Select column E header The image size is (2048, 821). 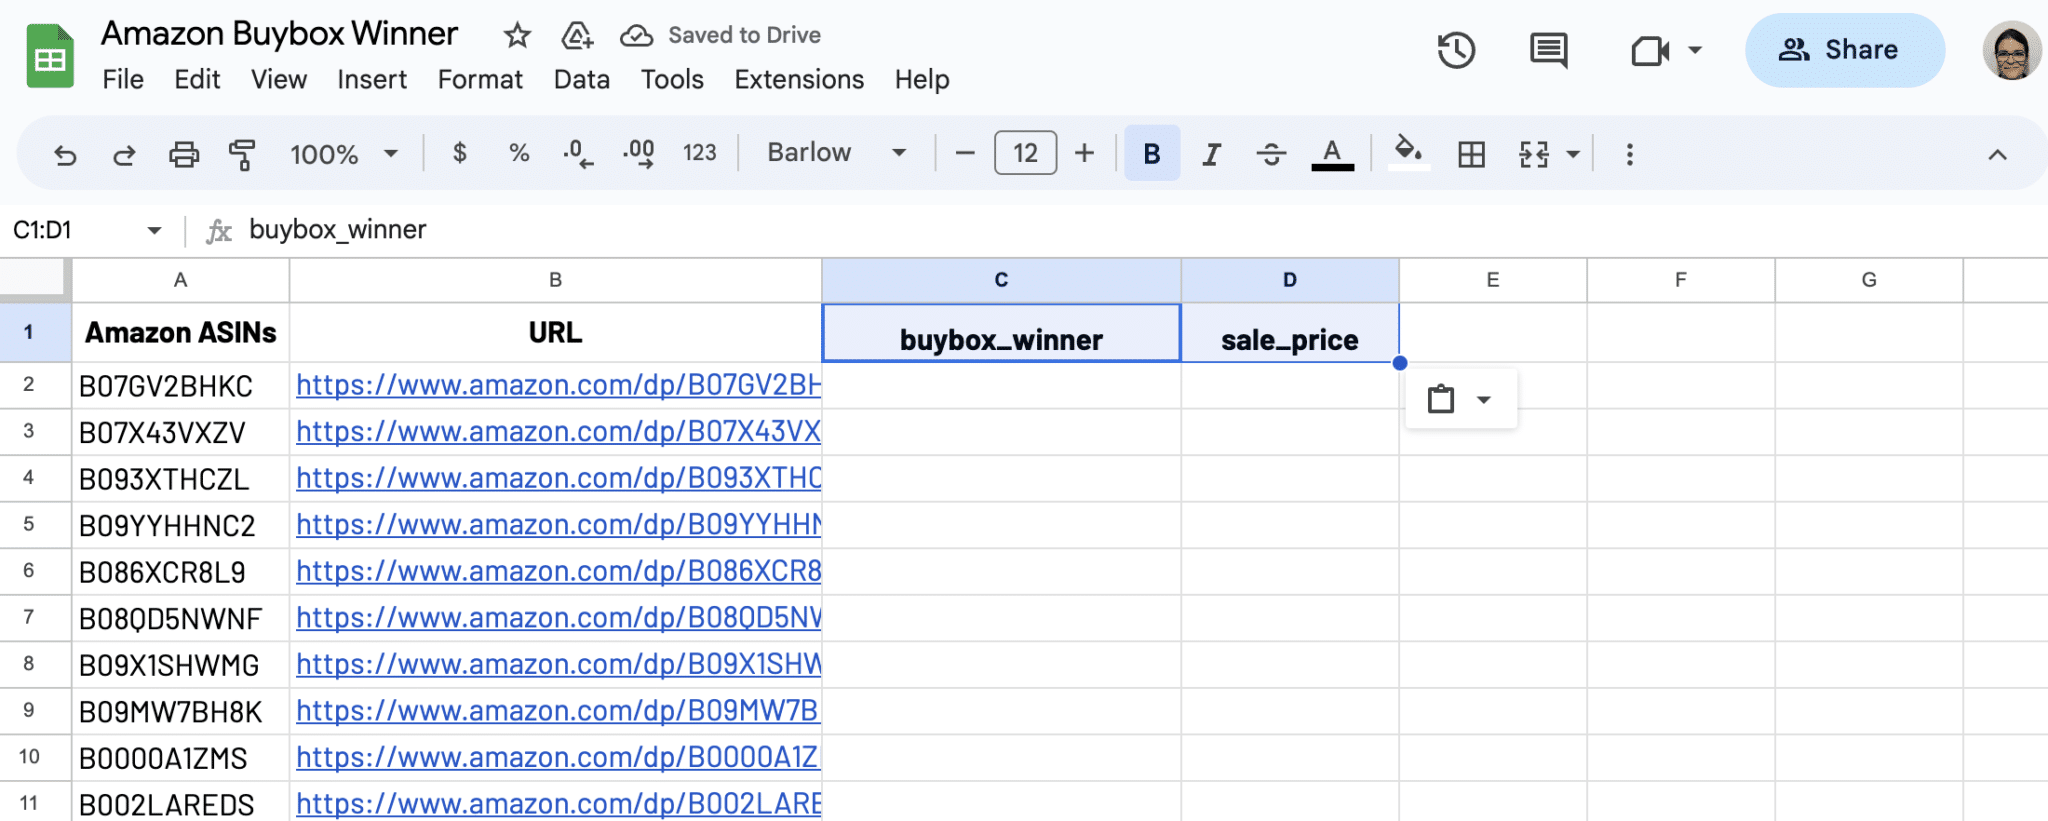coord(1492,280)
